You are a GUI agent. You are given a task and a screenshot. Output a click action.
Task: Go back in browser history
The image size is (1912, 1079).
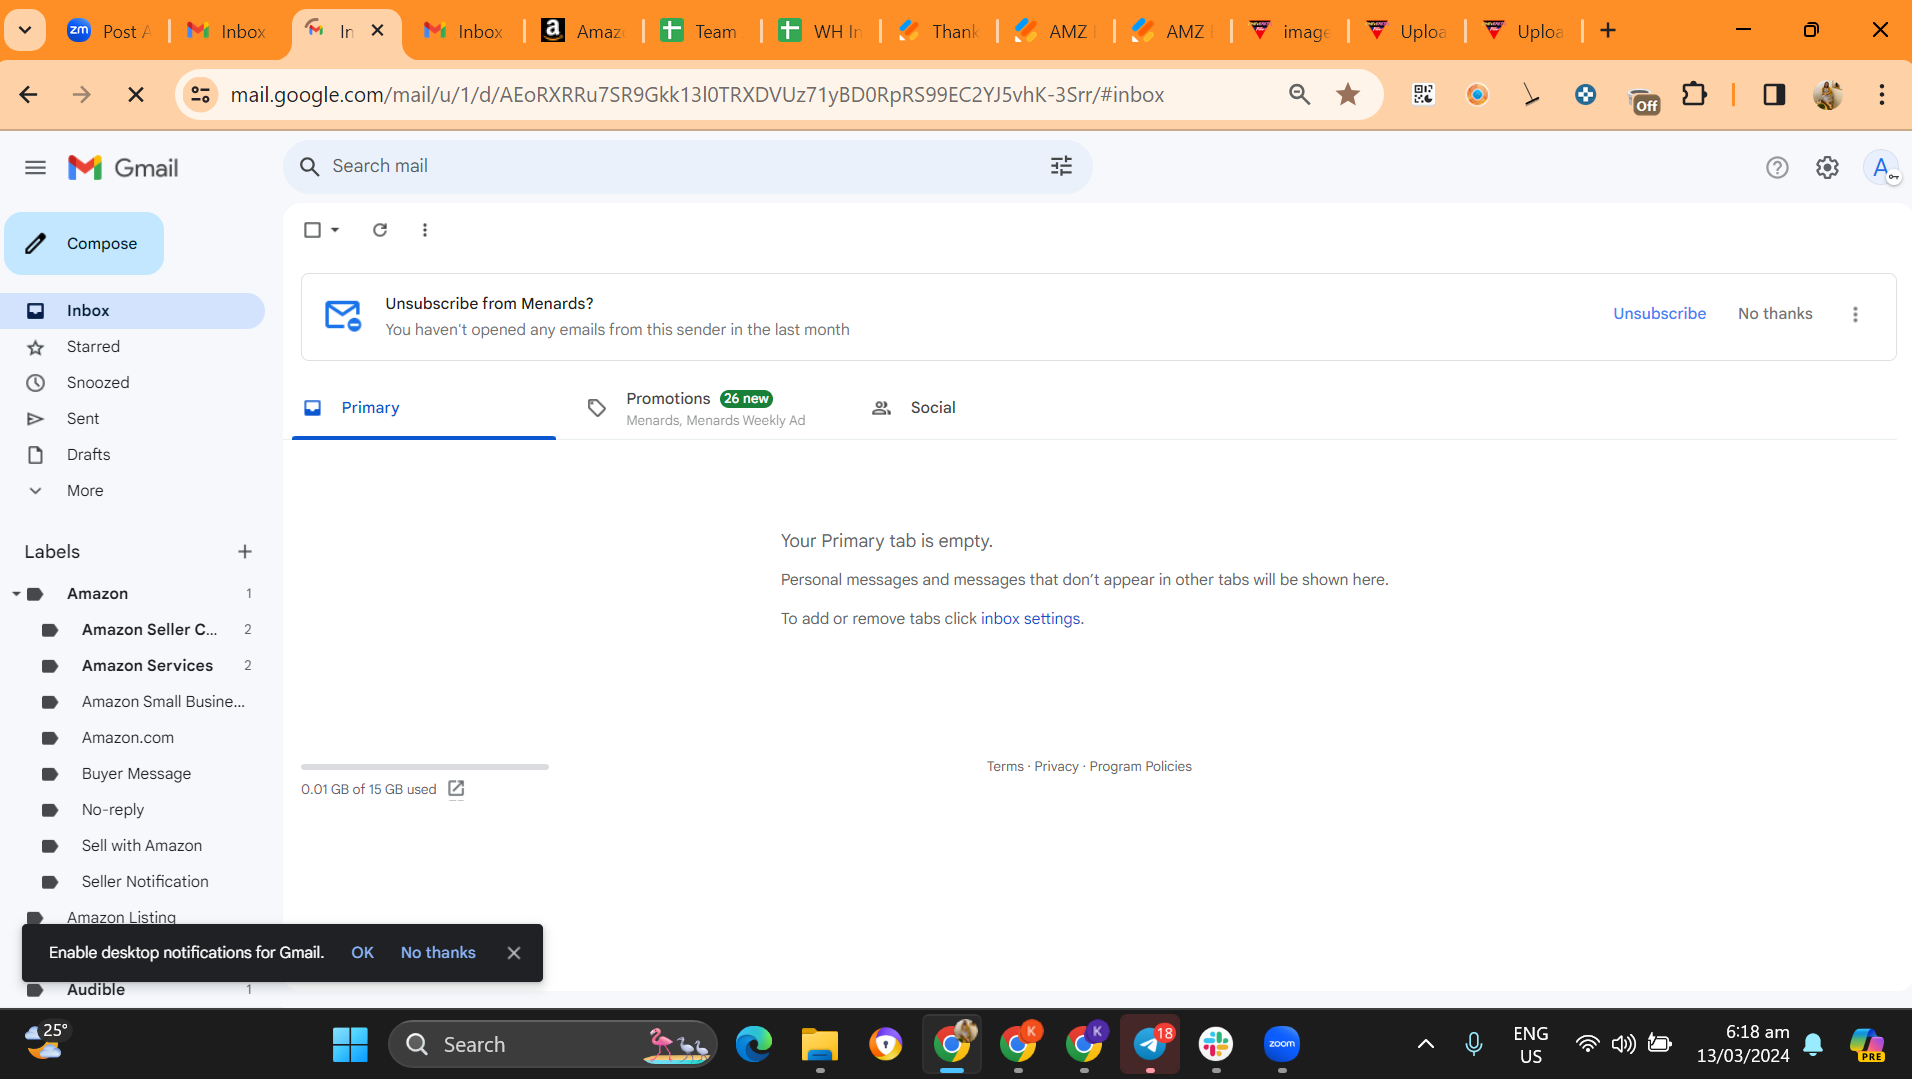(28, 95)
